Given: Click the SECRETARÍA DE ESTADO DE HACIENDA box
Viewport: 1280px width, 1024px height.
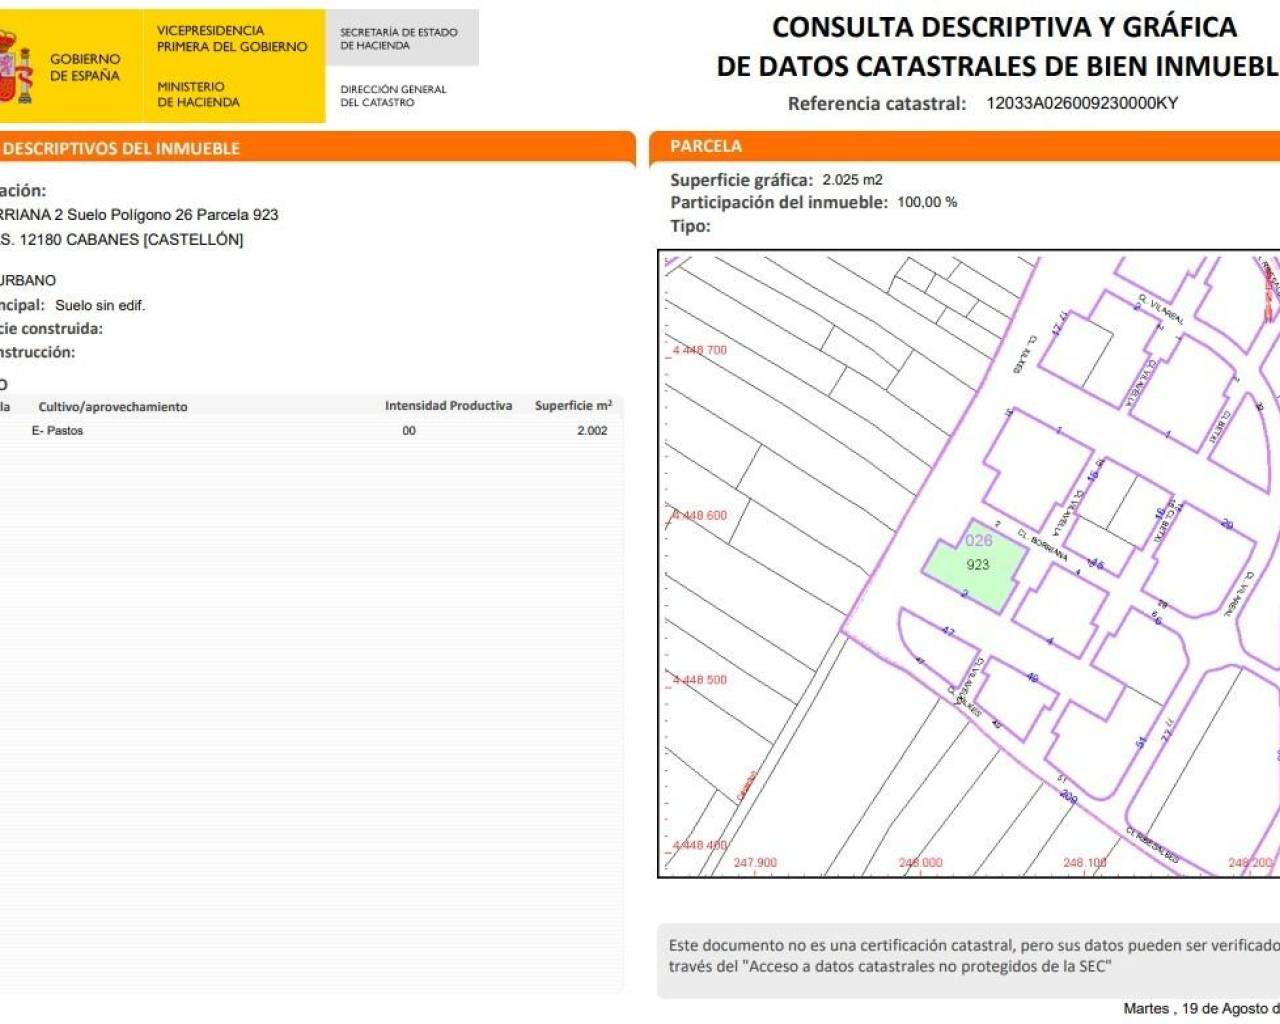Looking at the screenshot, I should (399, 39).
